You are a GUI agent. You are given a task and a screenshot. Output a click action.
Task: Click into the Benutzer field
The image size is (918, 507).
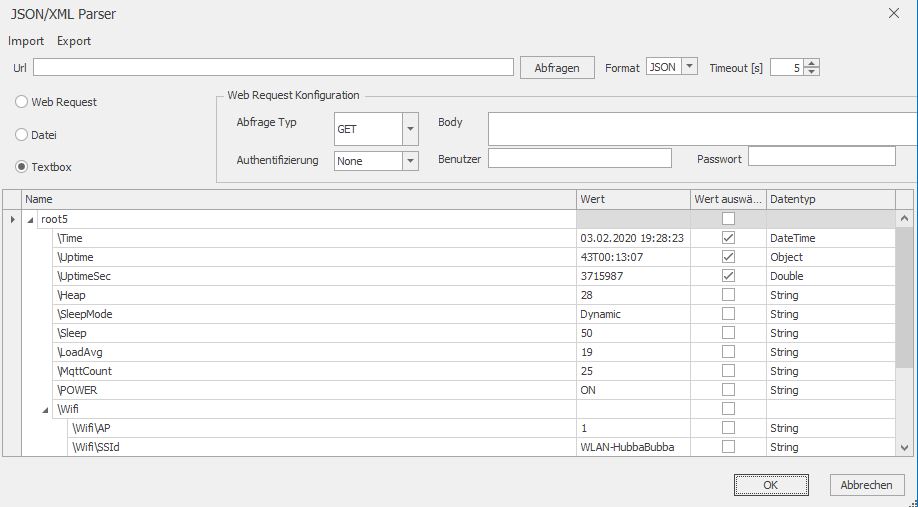click(580, 158)
